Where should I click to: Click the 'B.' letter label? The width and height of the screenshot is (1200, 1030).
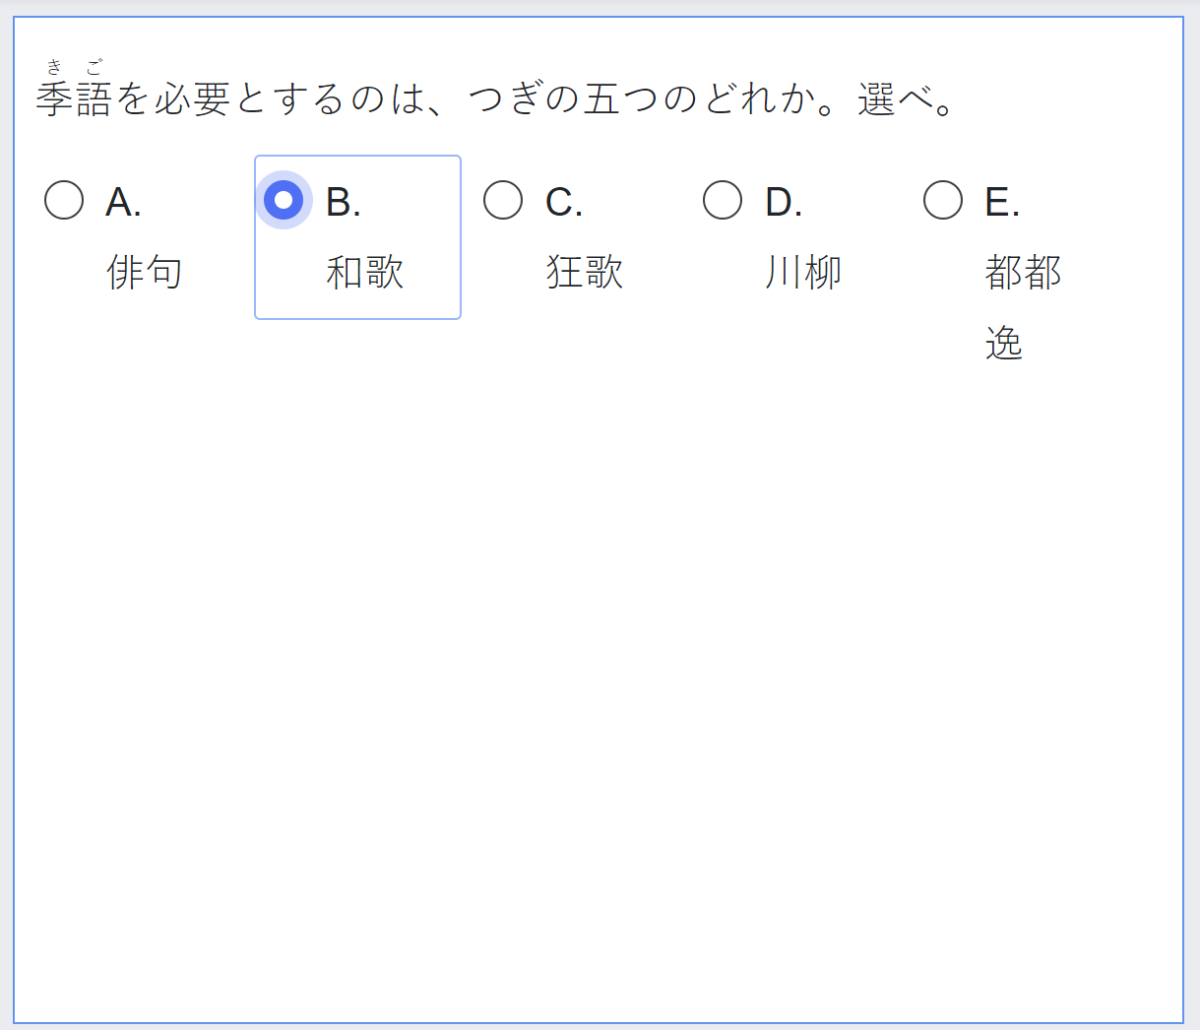pos(343,203)
